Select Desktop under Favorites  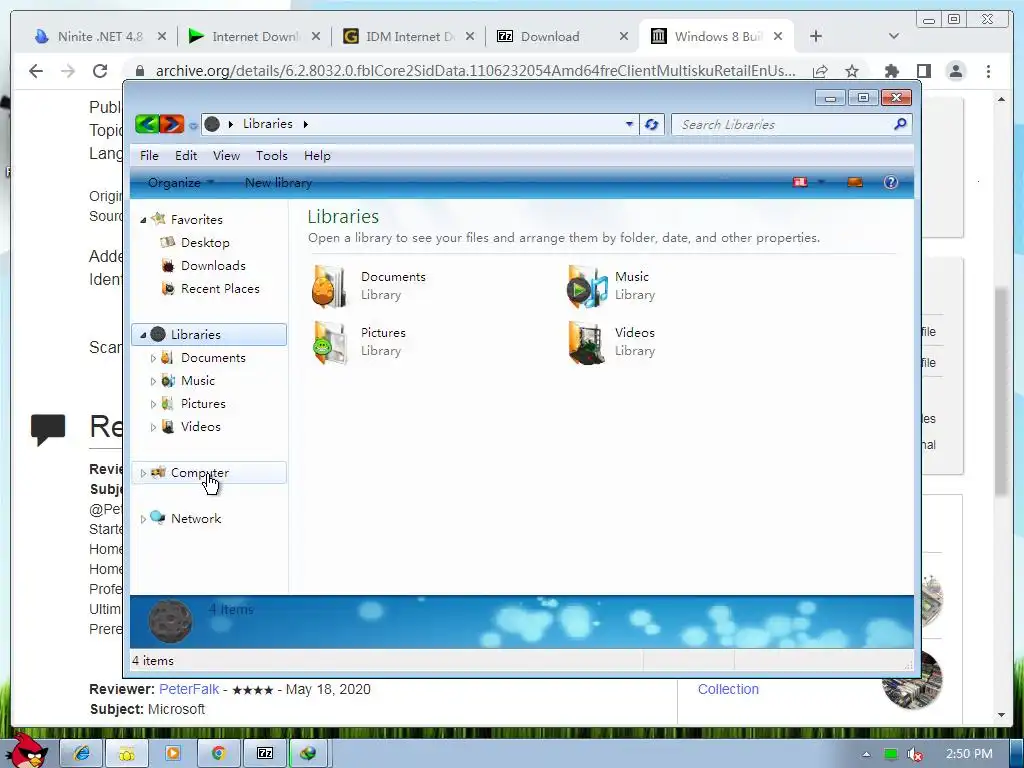(x=205, y=242)
